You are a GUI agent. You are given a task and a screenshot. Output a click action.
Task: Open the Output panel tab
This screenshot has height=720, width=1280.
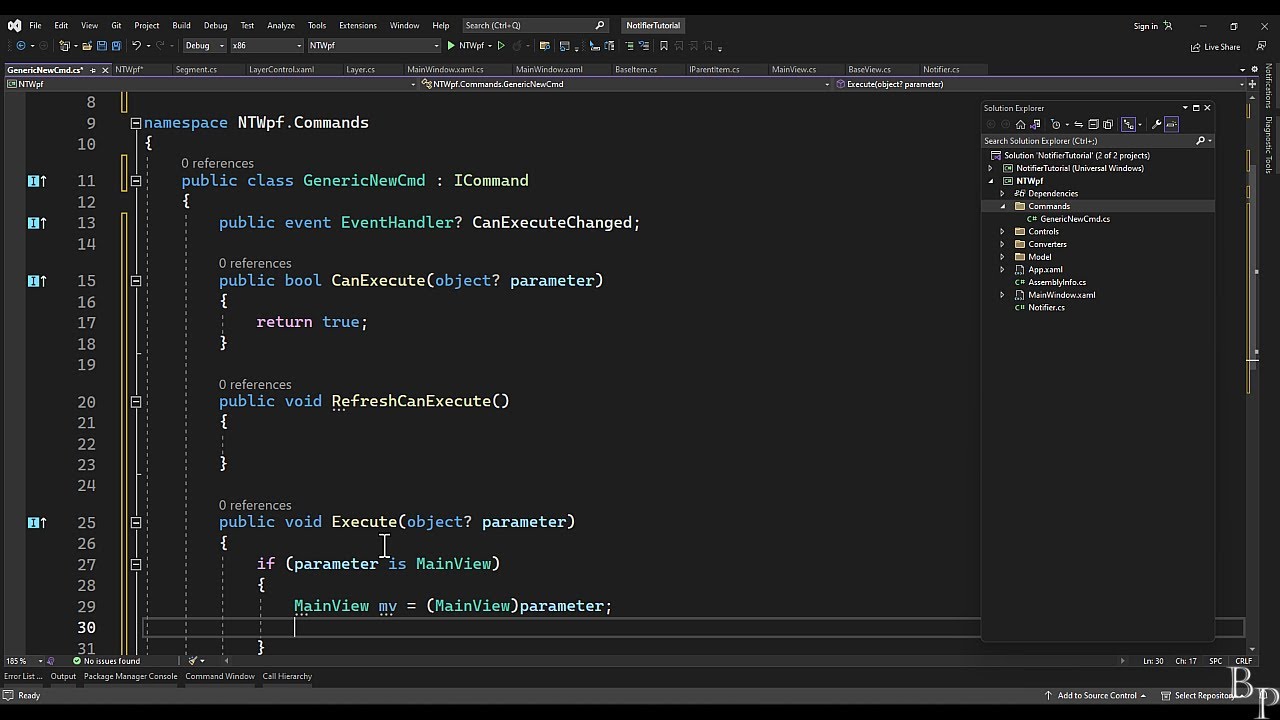point(63,677)
